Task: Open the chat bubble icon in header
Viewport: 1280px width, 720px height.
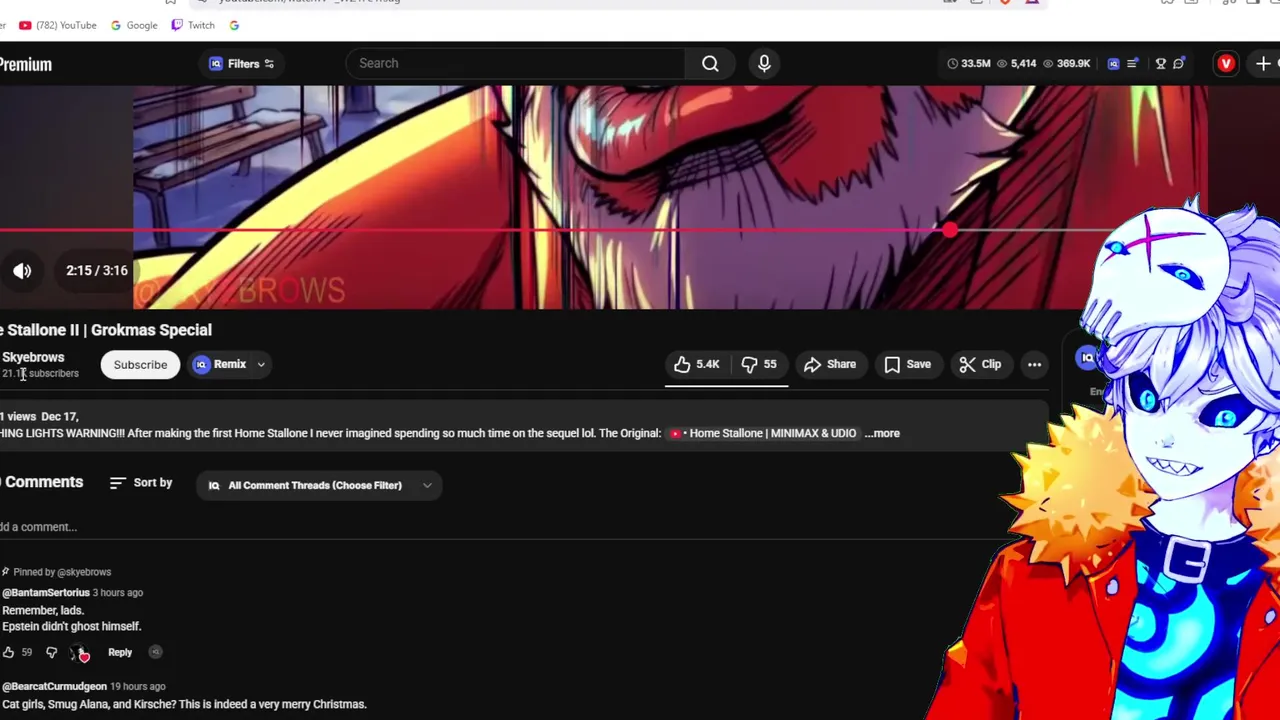Action: pos(1179,64)
